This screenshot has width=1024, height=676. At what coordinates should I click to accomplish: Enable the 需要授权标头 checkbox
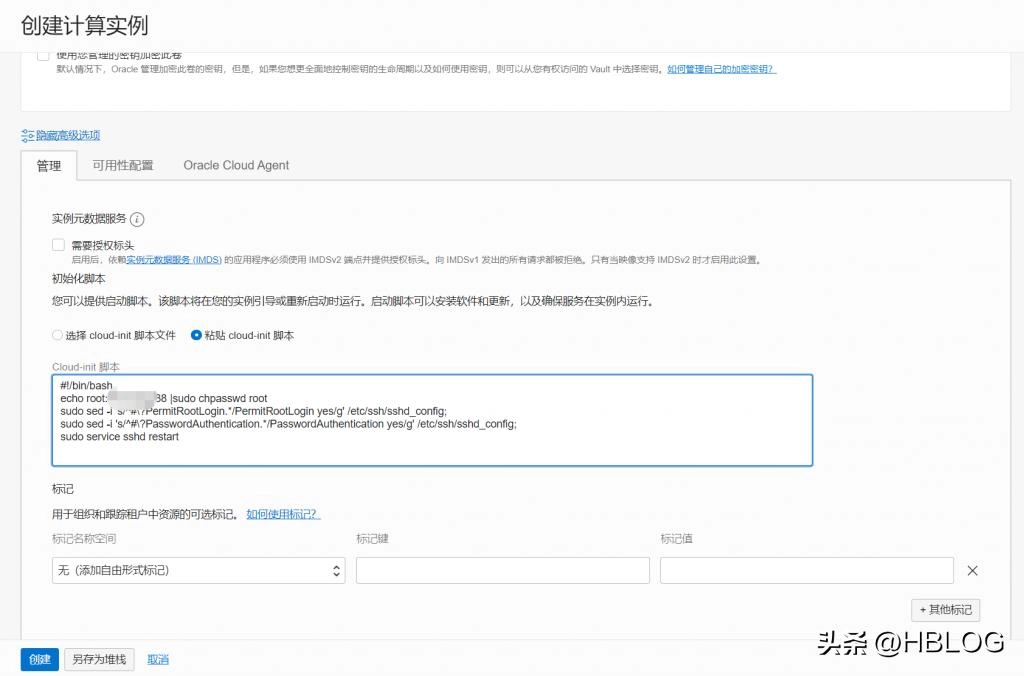click(x=58, y=245)
